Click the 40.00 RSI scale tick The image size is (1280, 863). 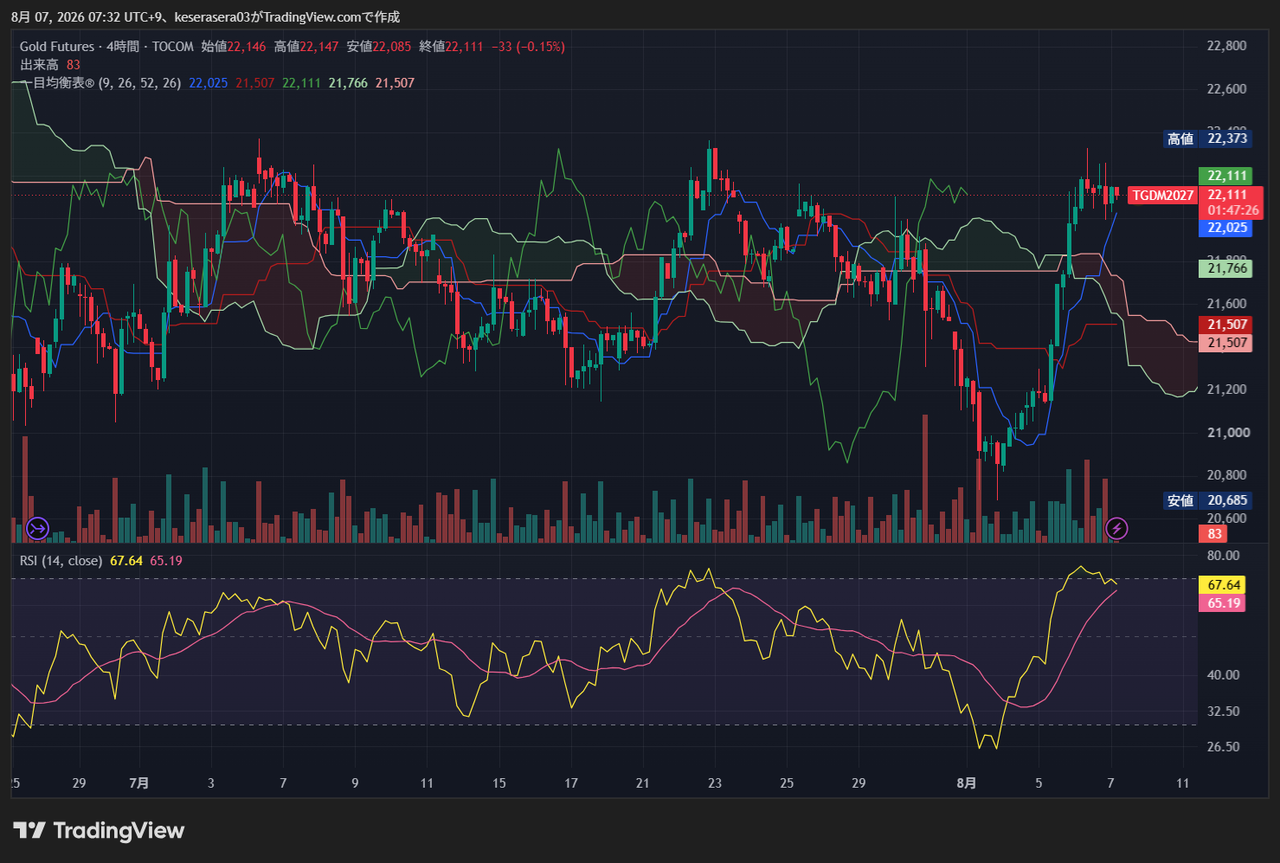click(1224, 675)
